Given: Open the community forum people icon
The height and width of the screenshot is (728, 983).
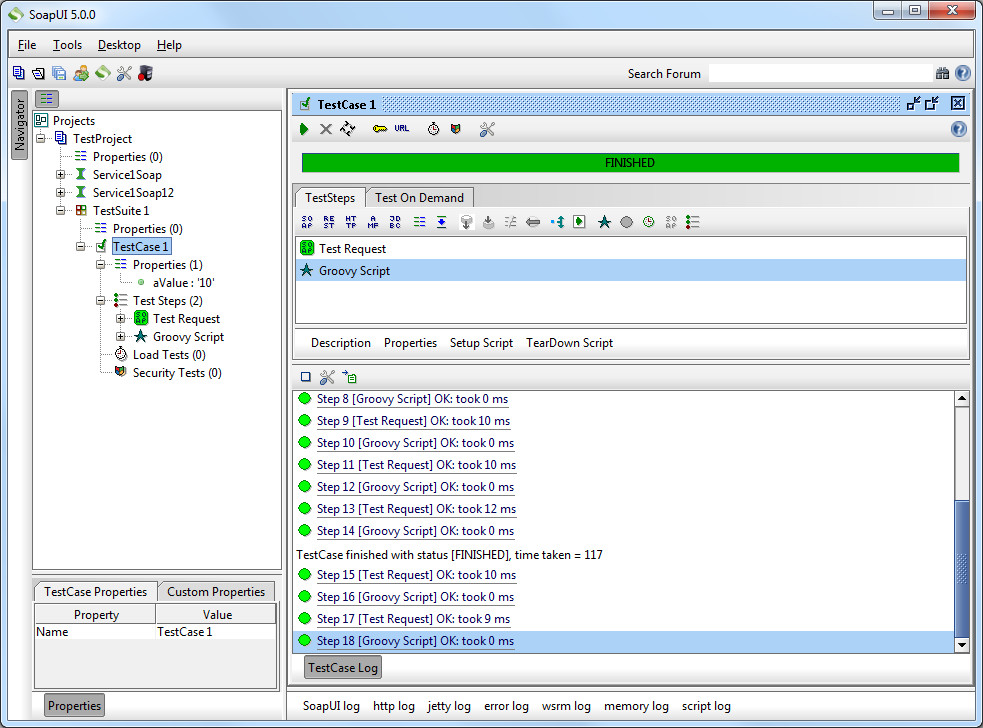Looking at the screenshot, I should click(81, 73).
